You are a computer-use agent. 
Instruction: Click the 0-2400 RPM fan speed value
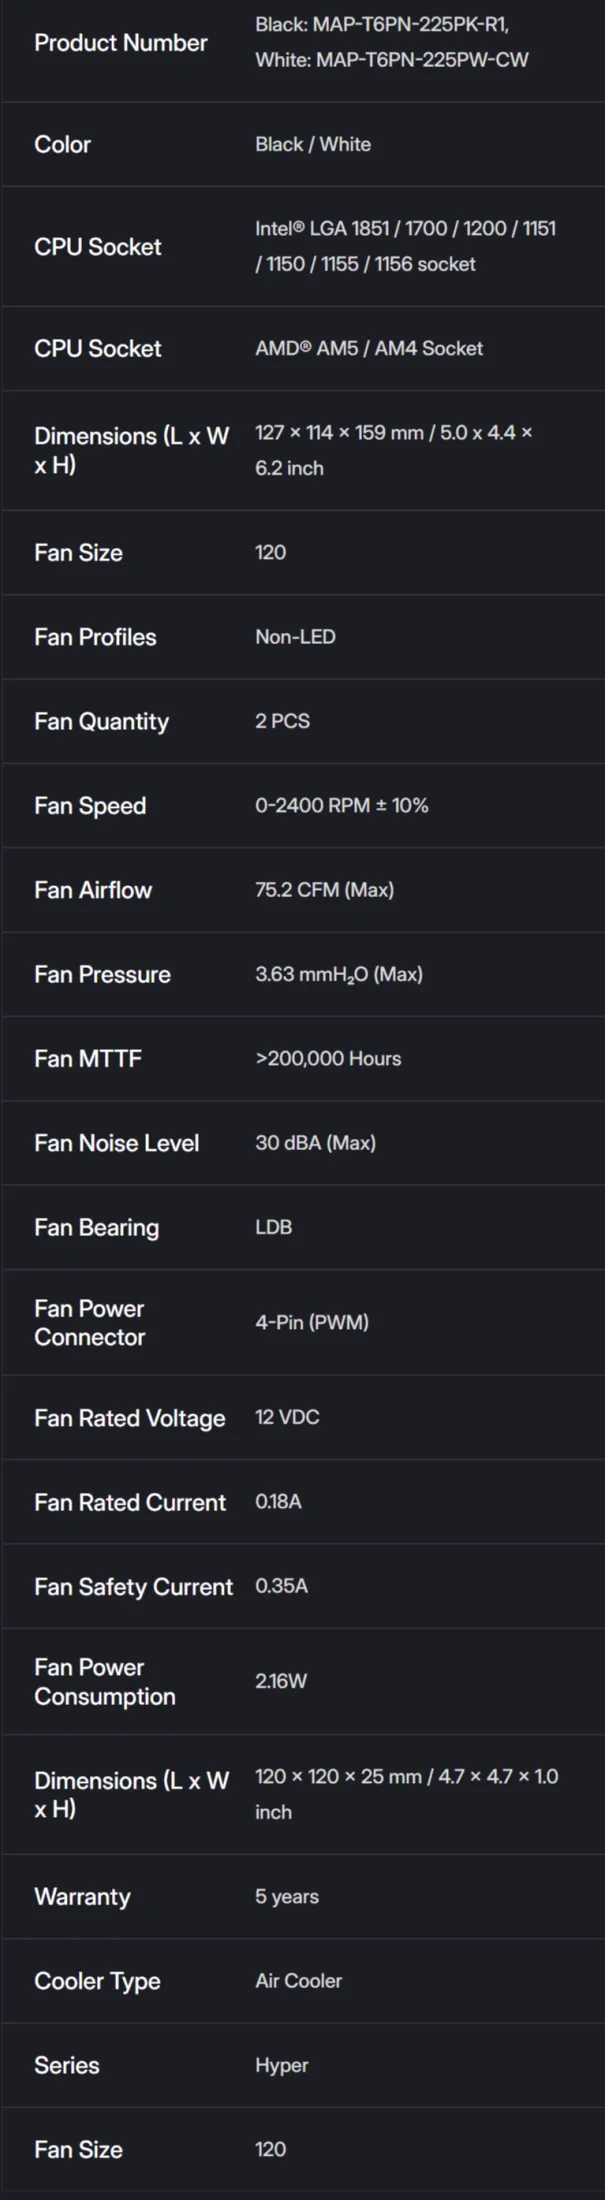341,805
